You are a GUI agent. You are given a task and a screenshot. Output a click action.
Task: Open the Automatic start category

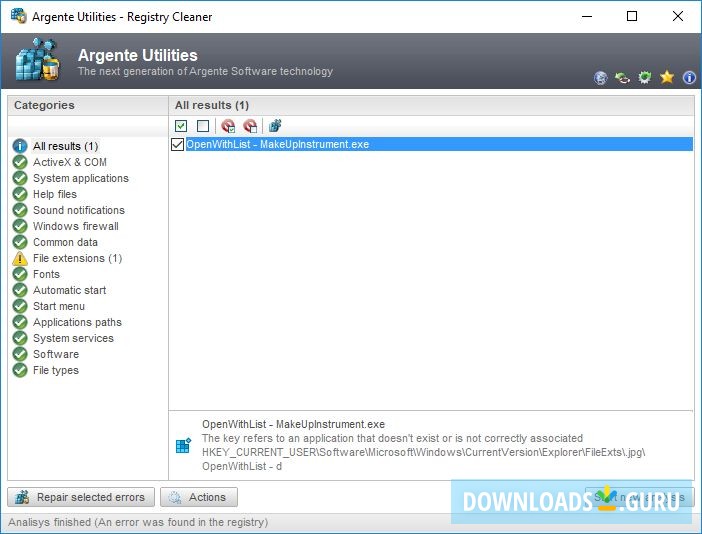coord(69,290)
